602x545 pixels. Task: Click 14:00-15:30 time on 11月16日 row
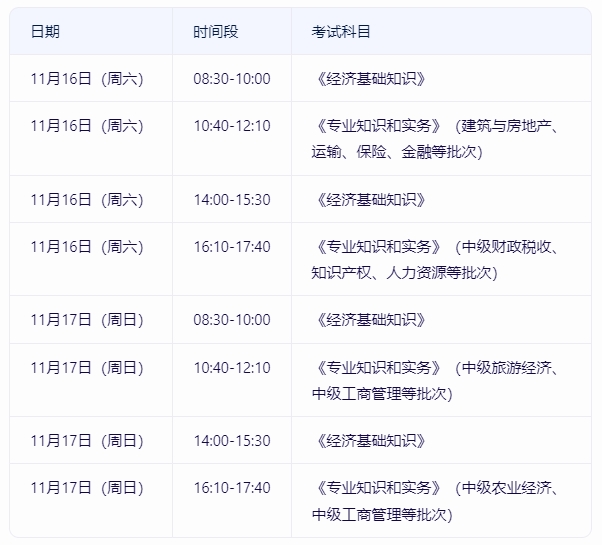[232, 199]
